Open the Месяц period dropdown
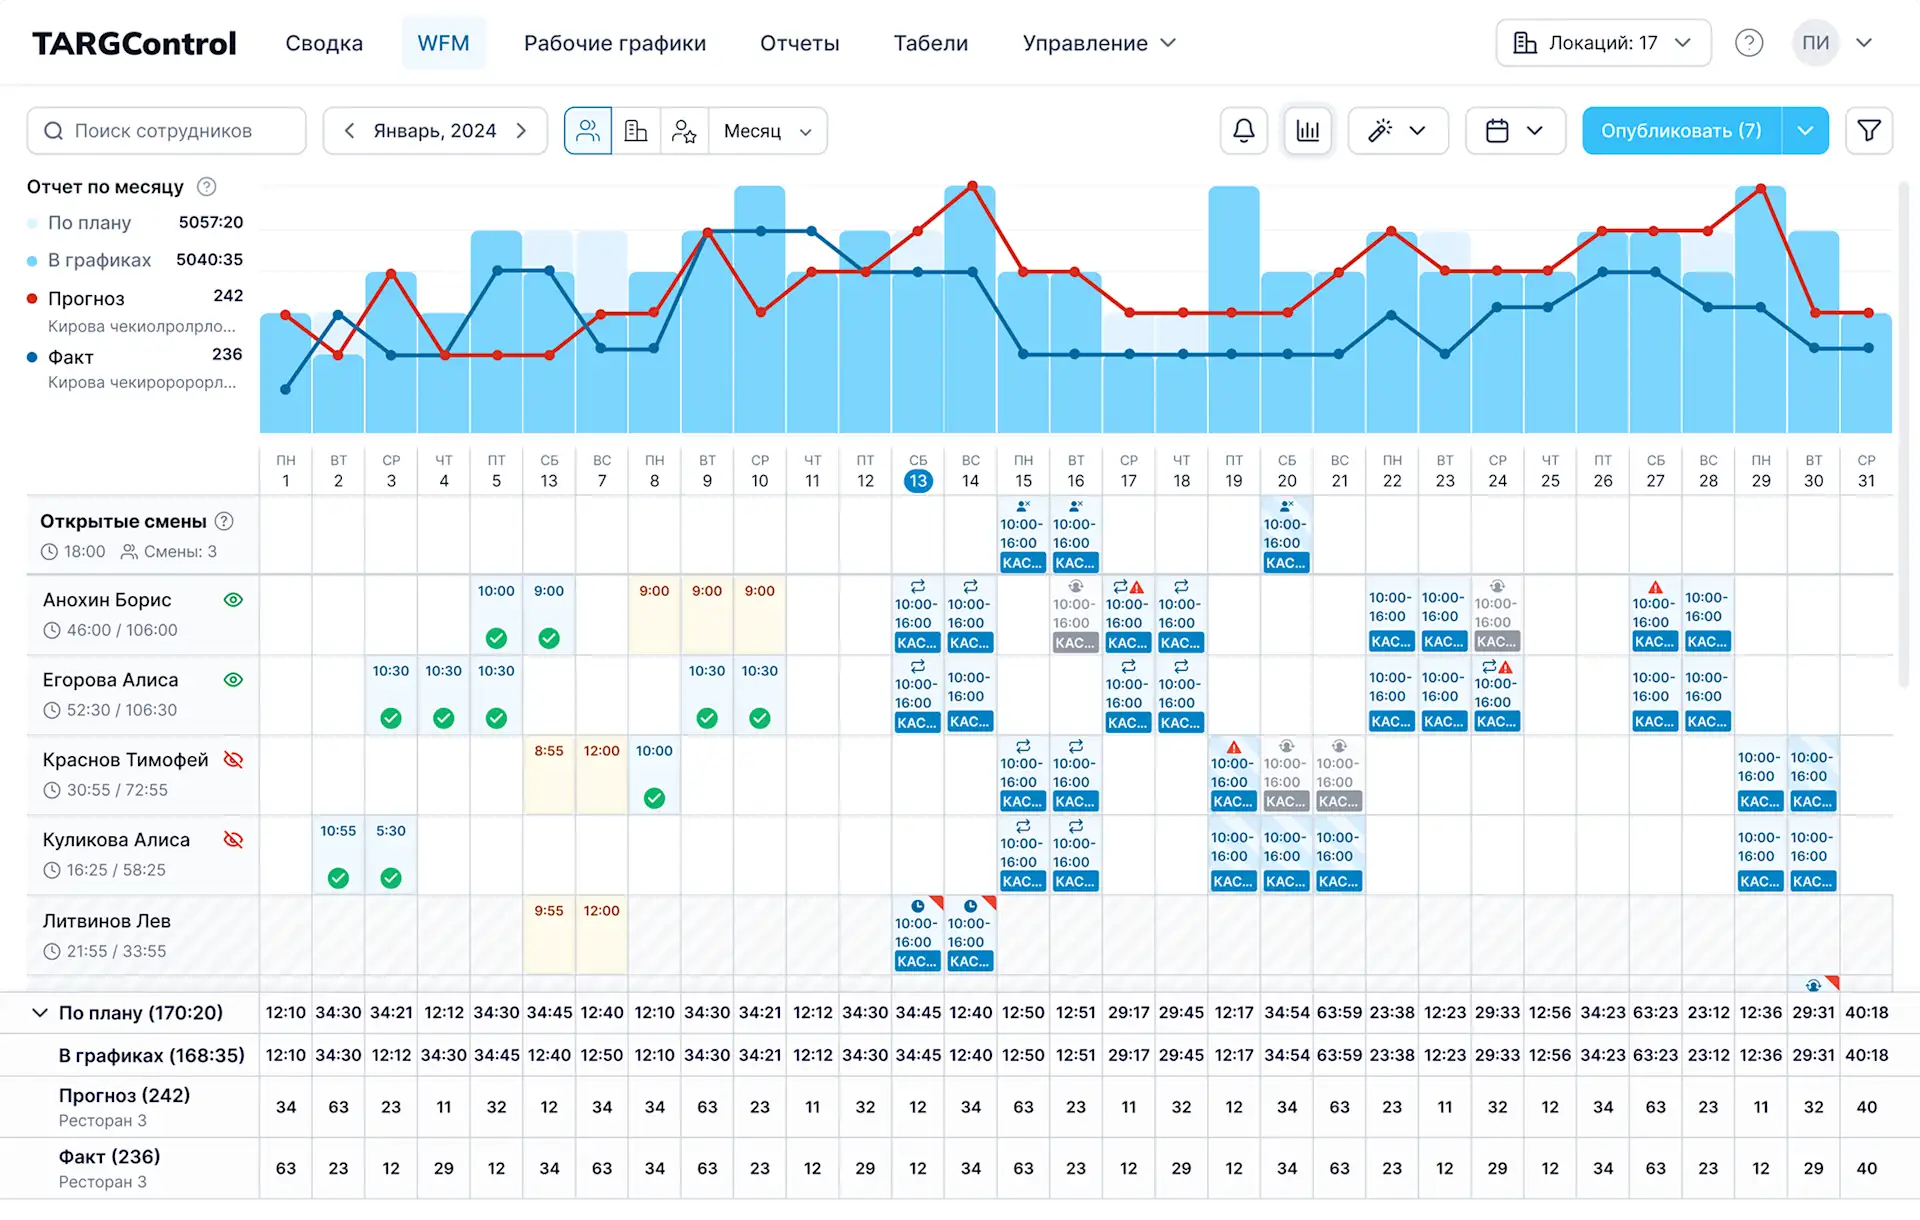Image resolution: width=1920 pixels, height=1220 pixels. pos(767,131)
